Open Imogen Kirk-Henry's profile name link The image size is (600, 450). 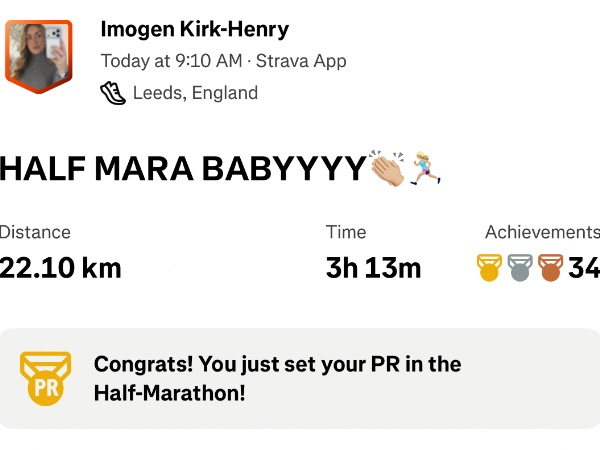coord(195,29)
